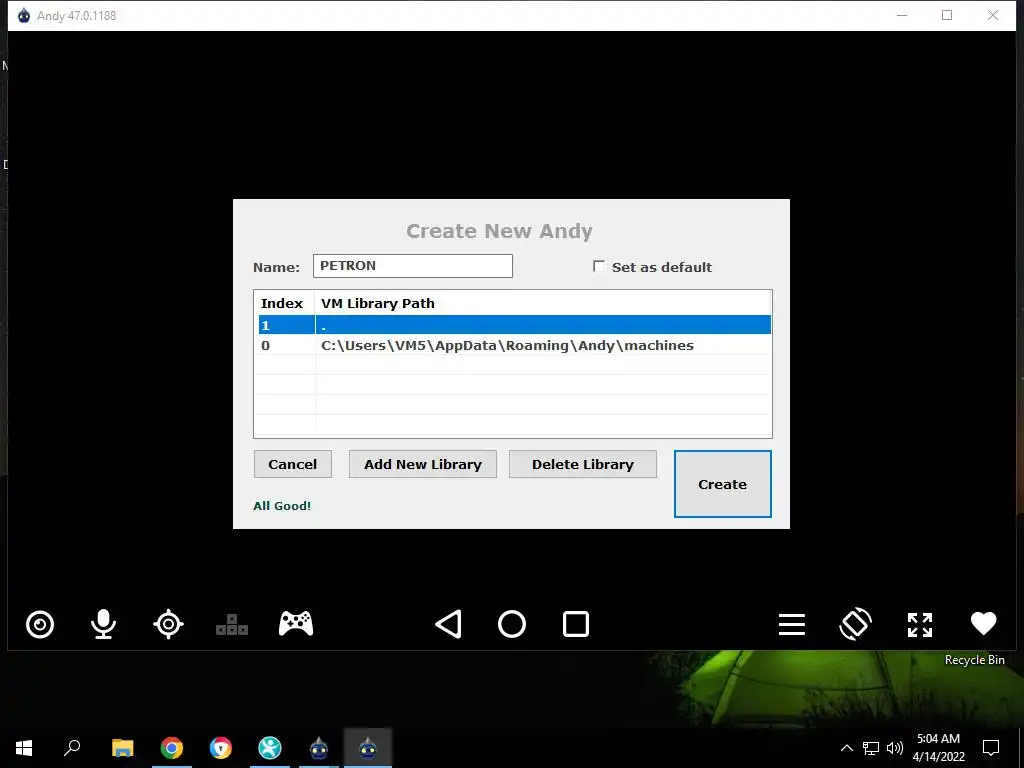The image size is (1024, 768).
Task: Click the teal figure app icon on taskbar
Action: [270, 748]
